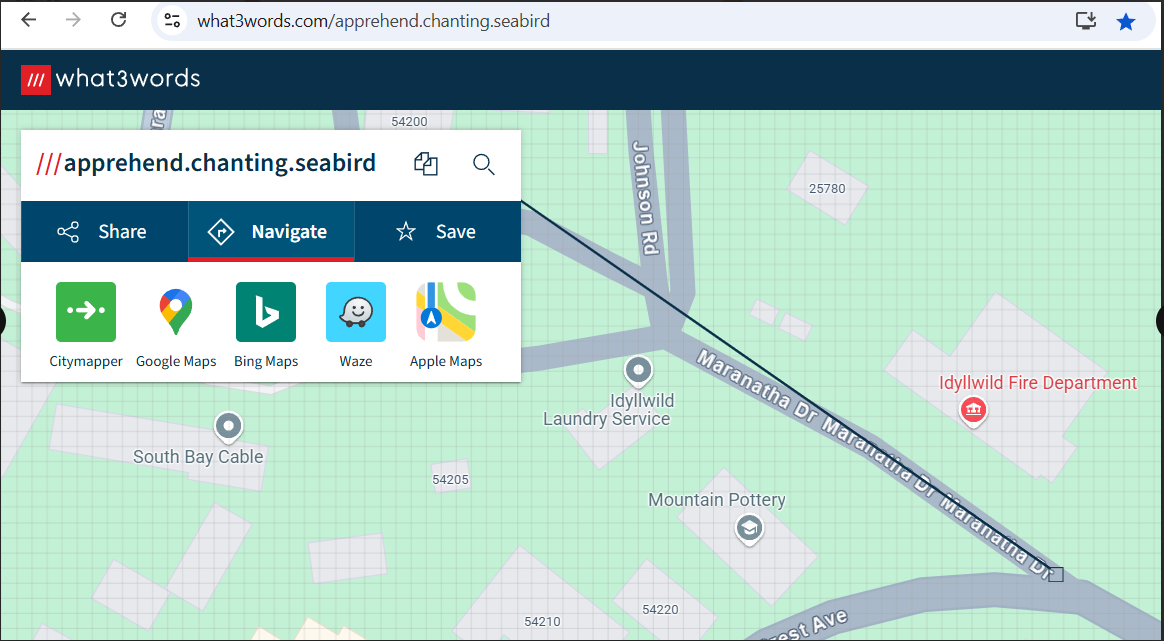Install app icon in address bar
This screenshot has height=641, width=1164.
click(x=1086, y=21)
